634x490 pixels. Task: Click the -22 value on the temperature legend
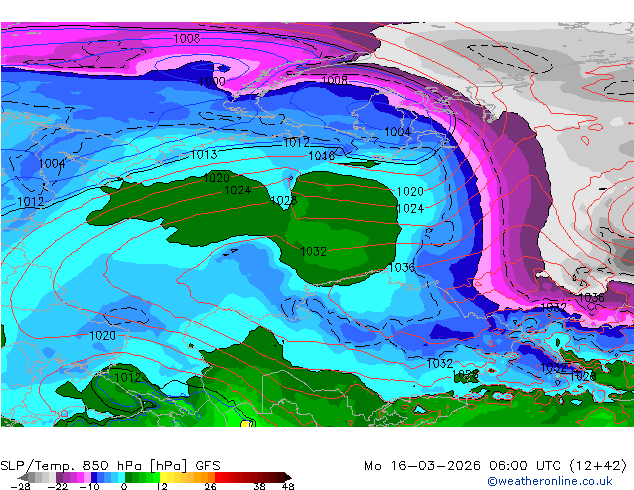[x=58, y=486]
